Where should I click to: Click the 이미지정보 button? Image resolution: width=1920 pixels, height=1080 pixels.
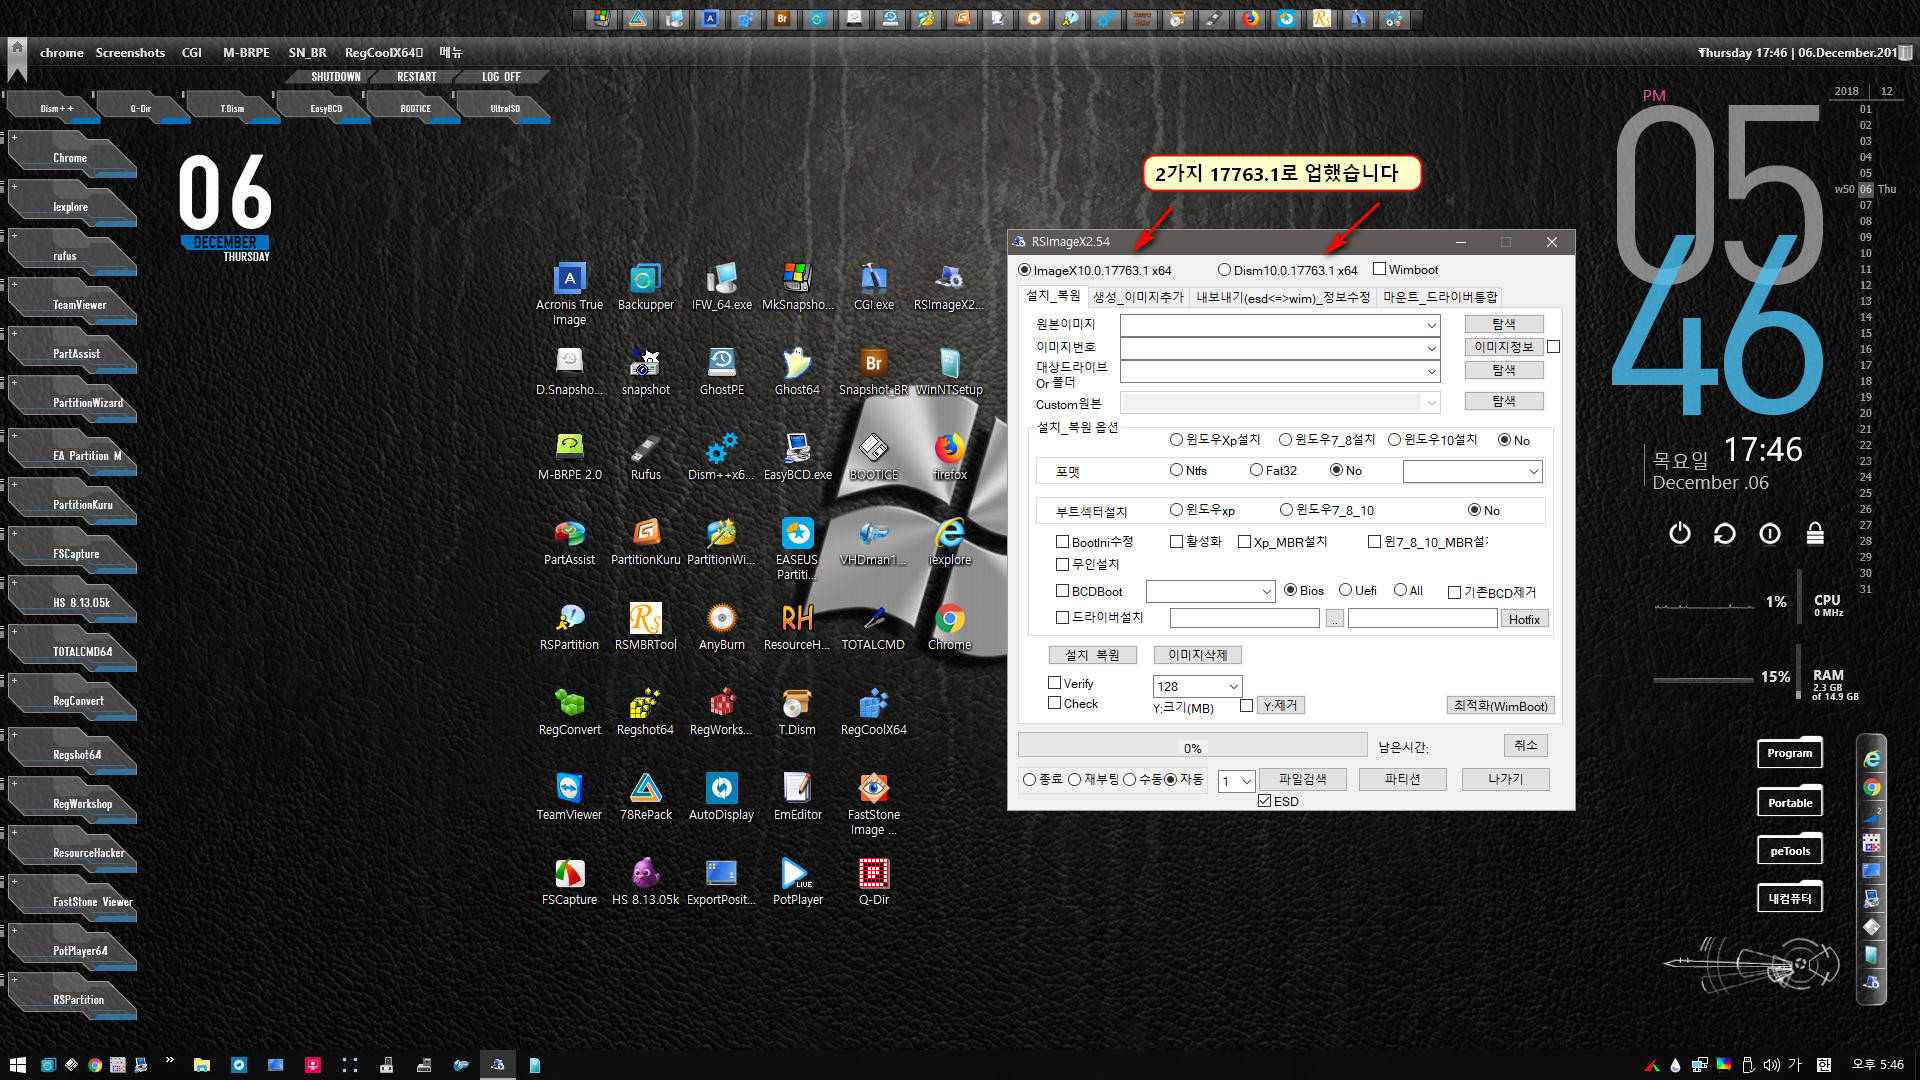(x=1503, y=347)
